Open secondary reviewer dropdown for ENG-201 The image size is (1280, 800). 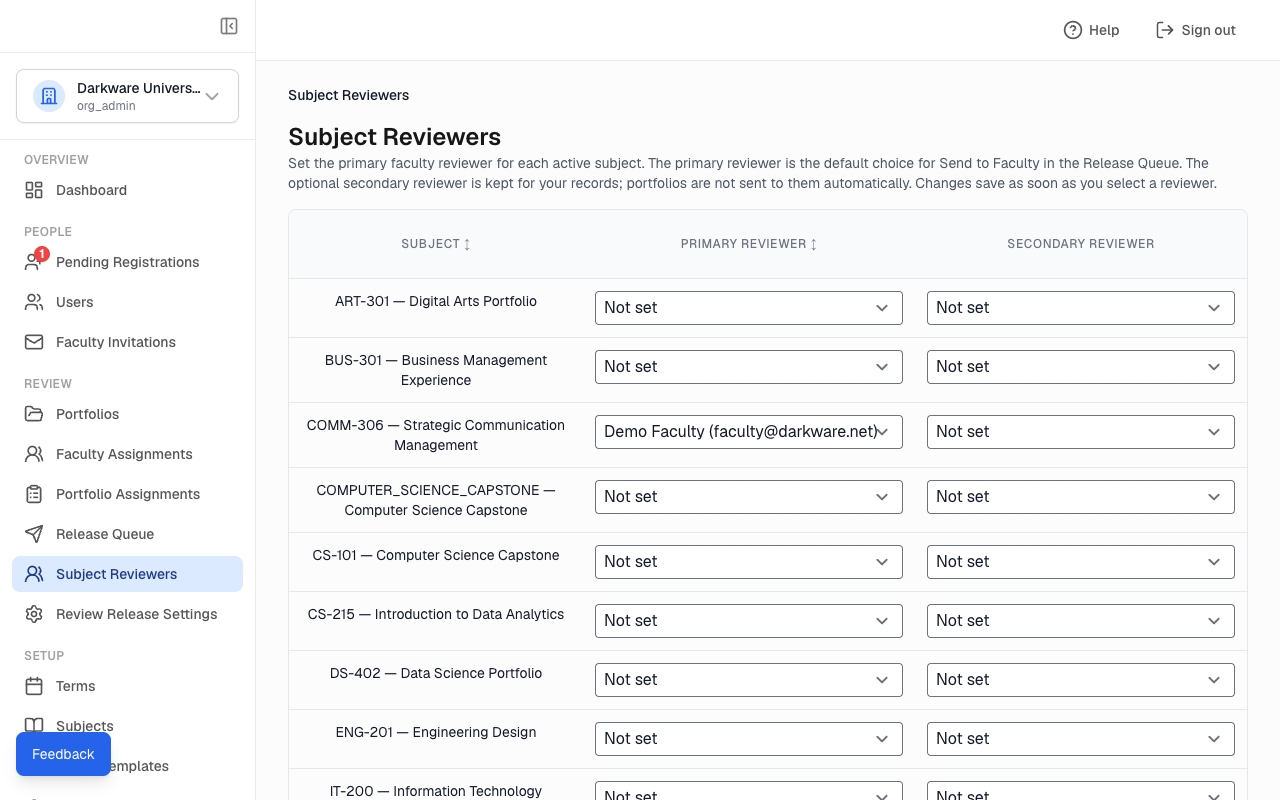point(1081,739)
